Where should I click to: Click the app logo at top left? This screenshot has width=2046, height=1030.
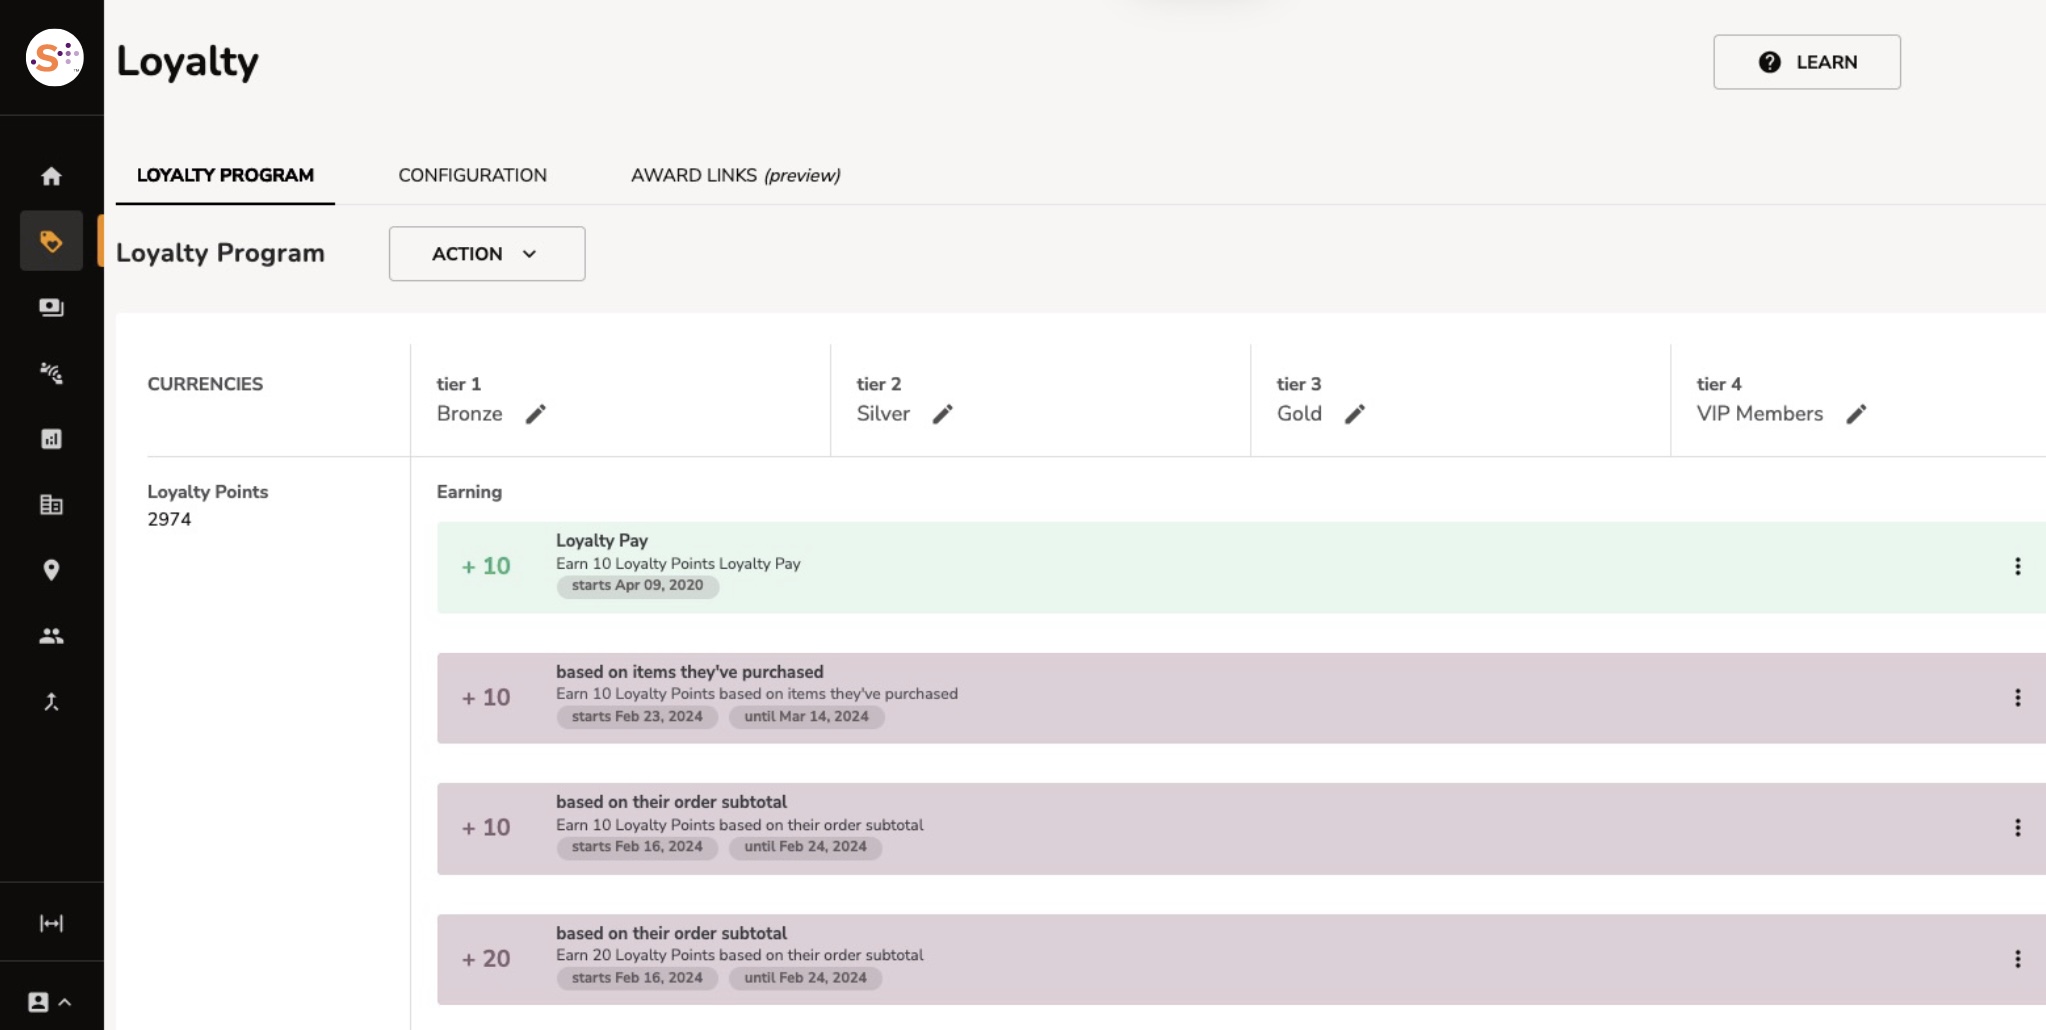tap(54, 58)
